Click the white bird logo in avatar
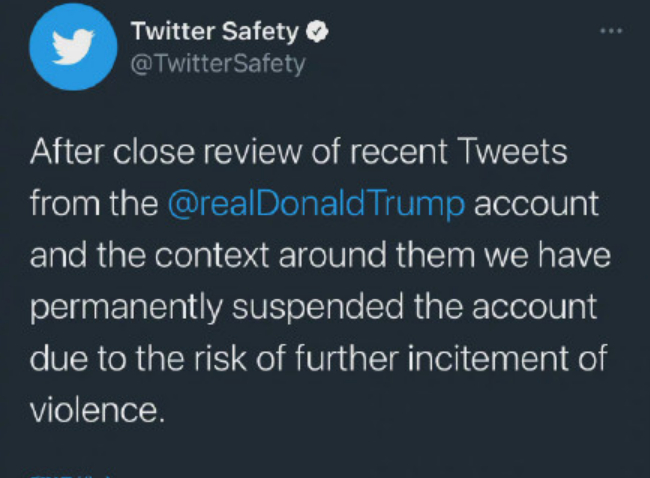The height and width of the screenshot is (478, 650). 73,47
